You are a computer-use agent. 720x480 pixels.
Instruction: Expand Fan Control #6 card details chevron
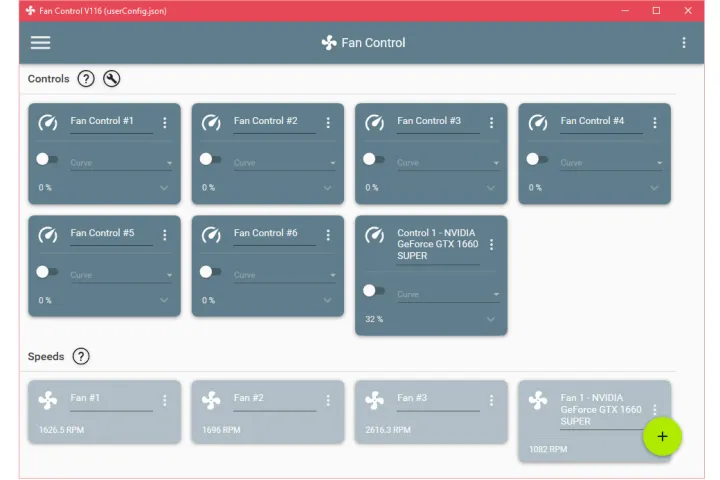point(327,300)
